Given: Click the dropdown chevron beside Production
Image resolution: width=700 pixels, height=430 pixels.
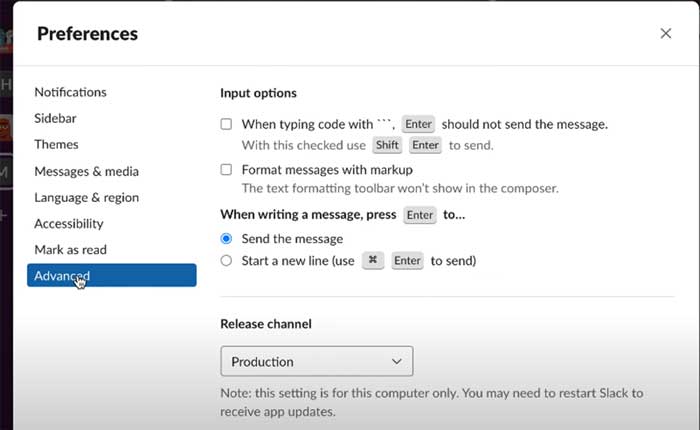Looking at the screenshot, I should coord(396,361).
